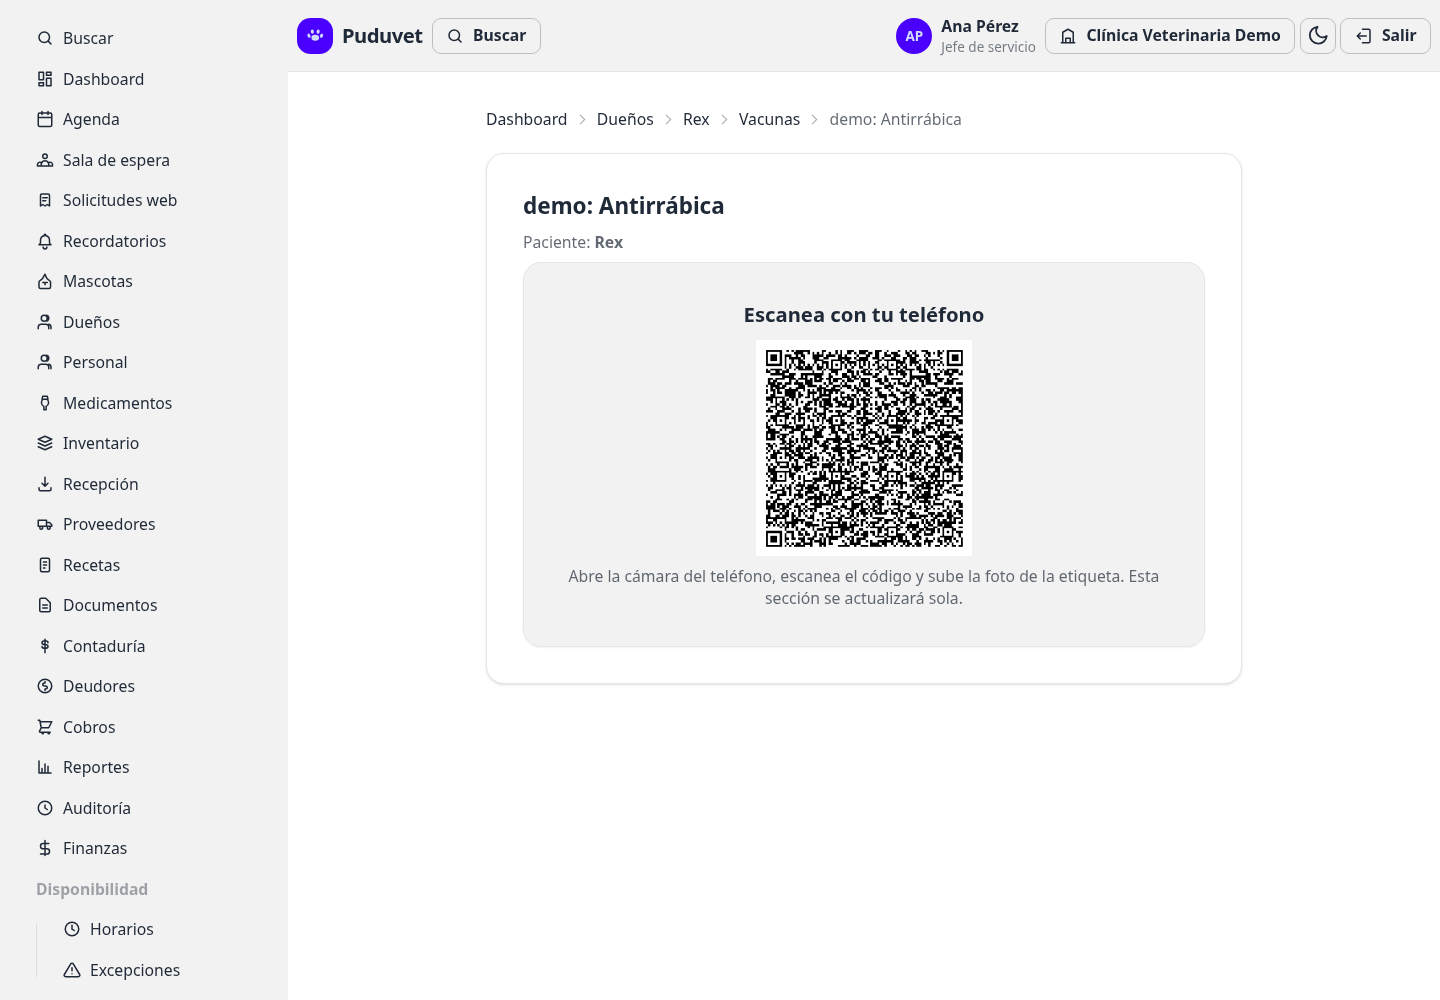This screenshot has height=1000, width=1440.
Task: Click the Puduvet paw logo
Action: point(315,36)
